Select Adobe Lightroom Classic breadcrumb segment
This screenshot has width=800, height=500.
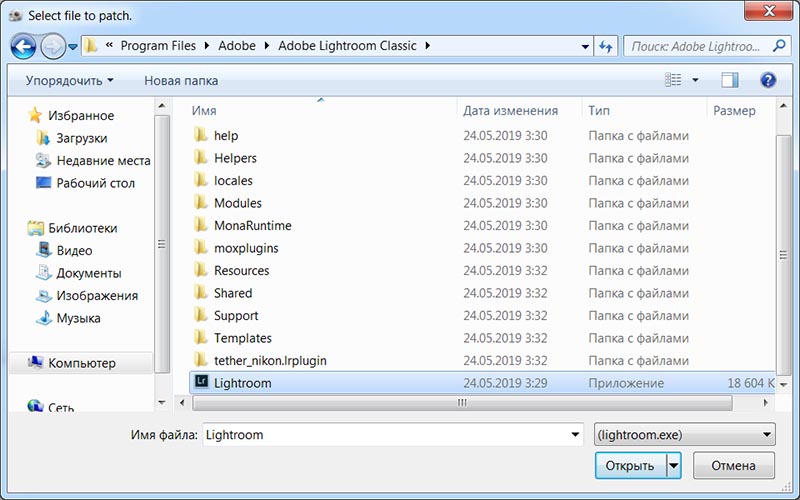347,46
